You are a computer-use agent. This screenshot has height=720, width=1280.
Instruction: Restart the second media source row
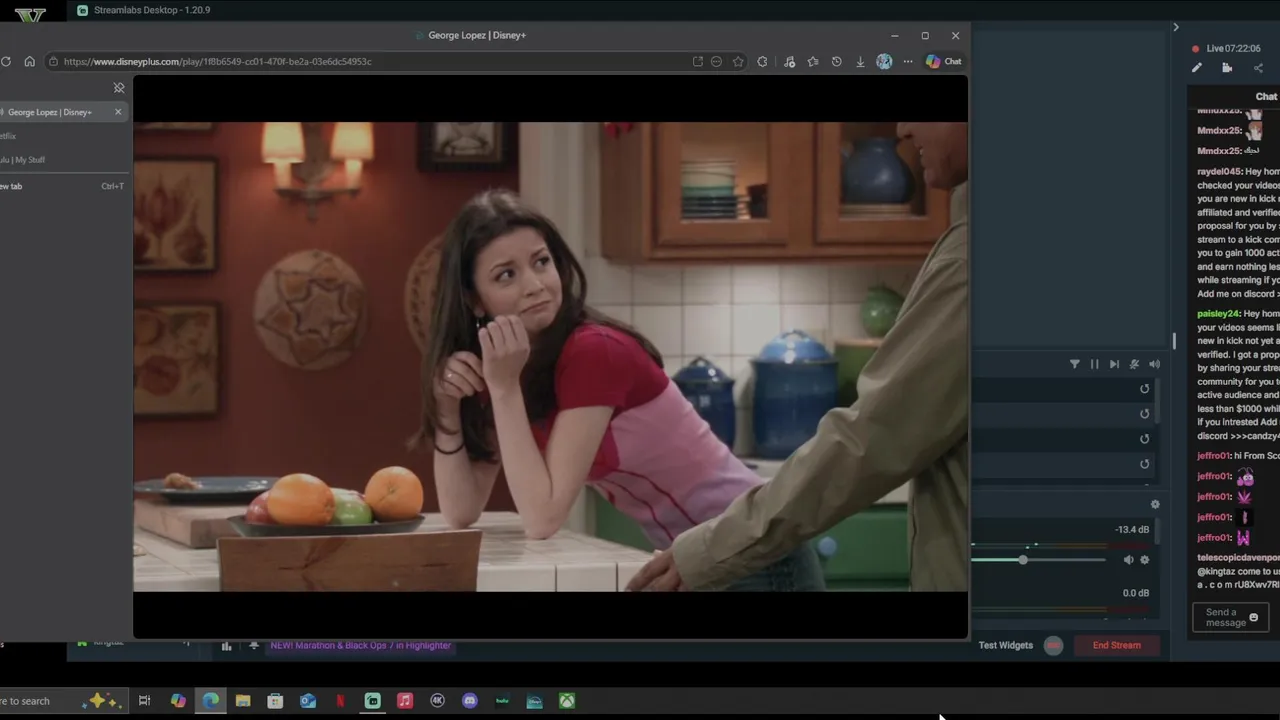pos(1145,414)
